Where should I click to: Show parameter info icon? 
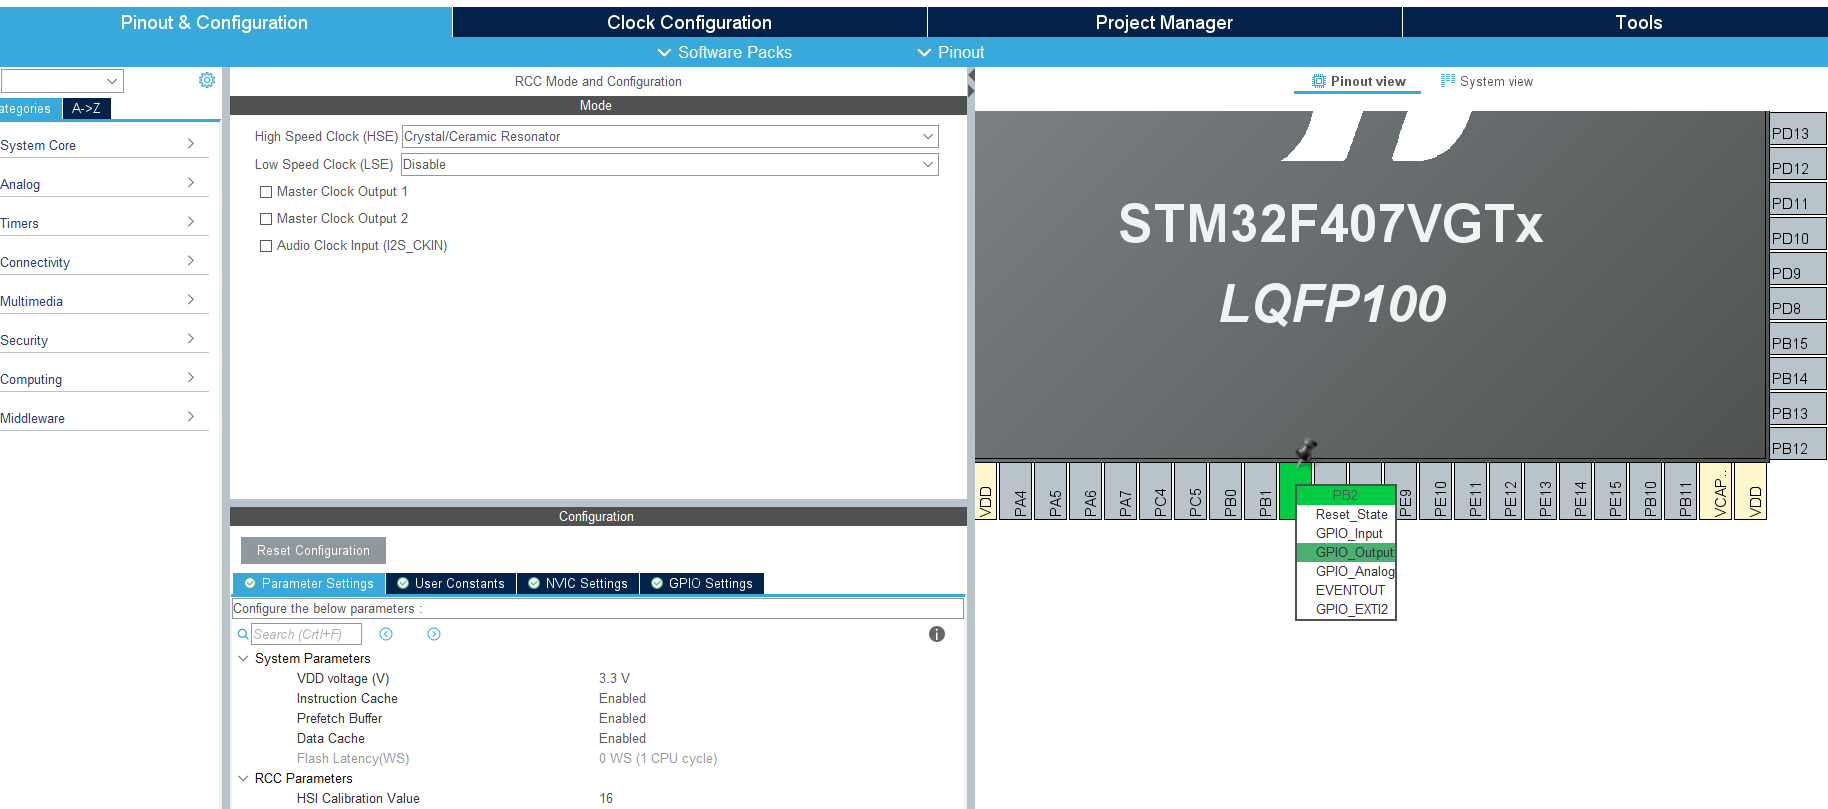[937, 634]
